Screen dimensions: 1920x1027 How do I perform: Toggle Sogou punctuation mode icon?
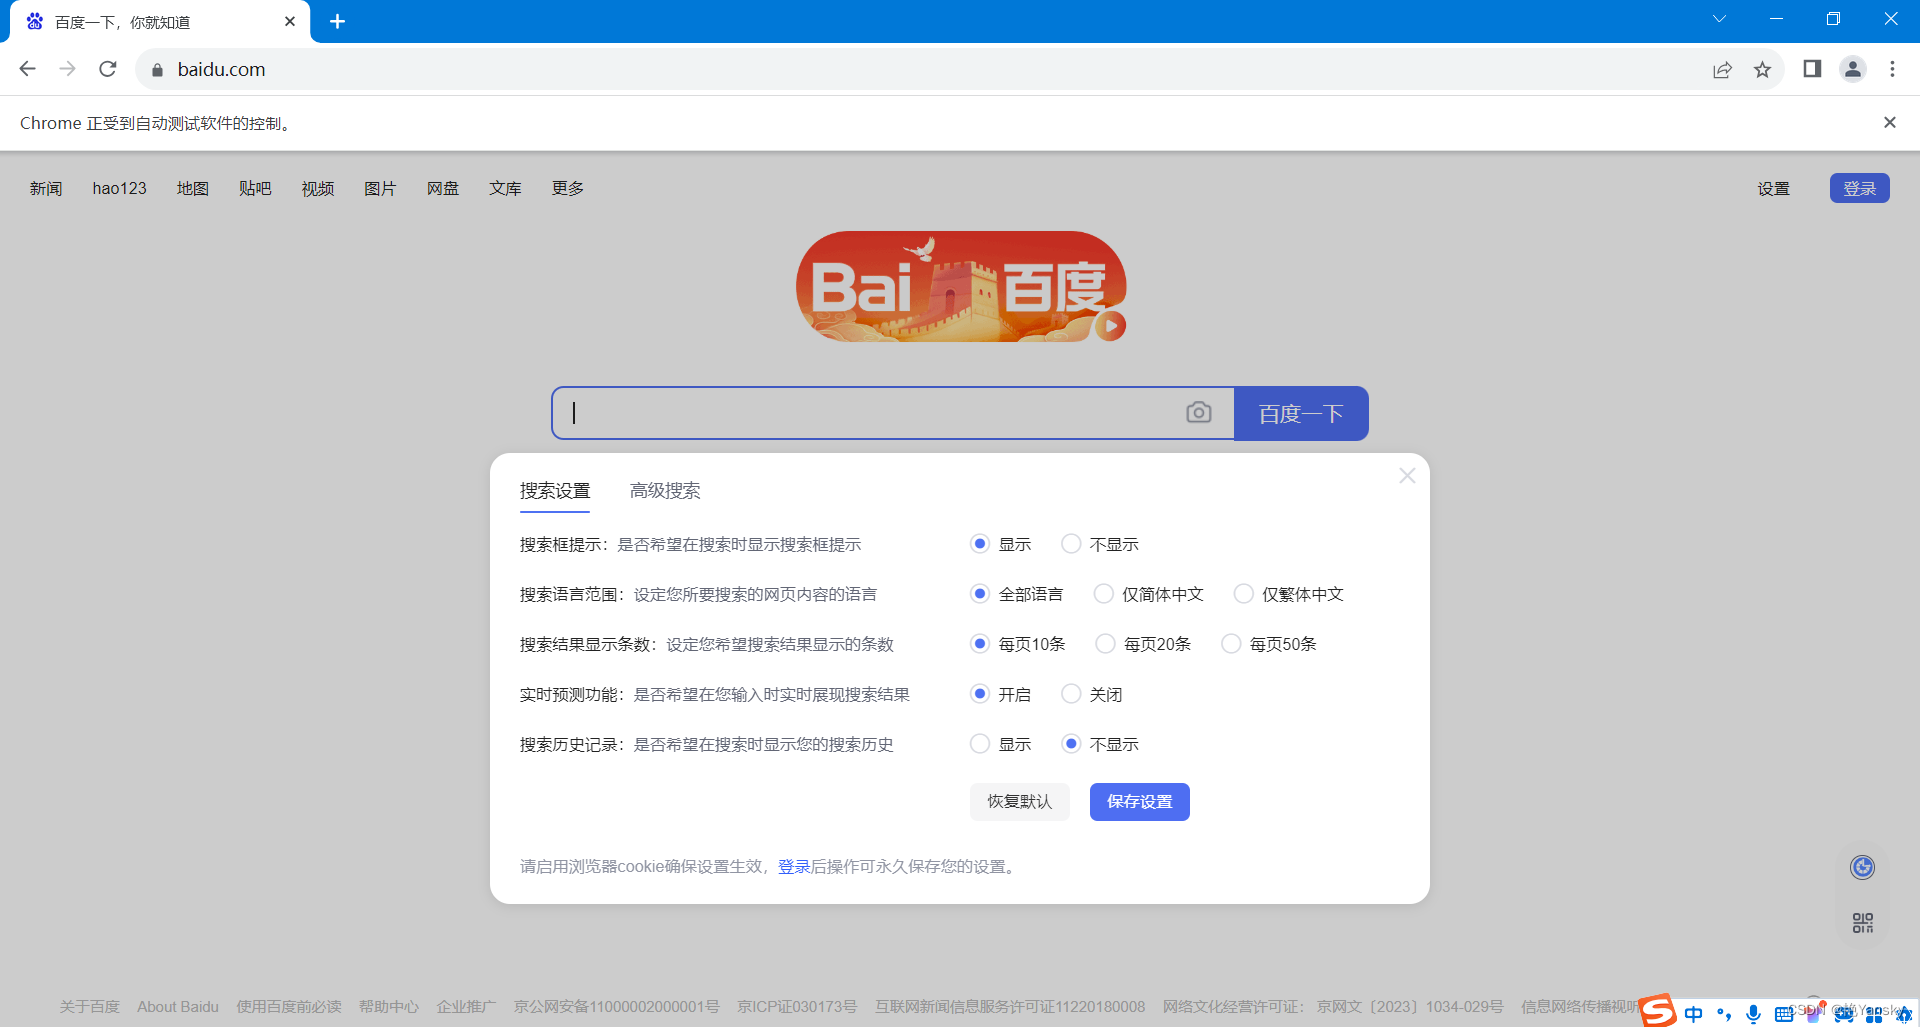[x=1723, y=1014]
